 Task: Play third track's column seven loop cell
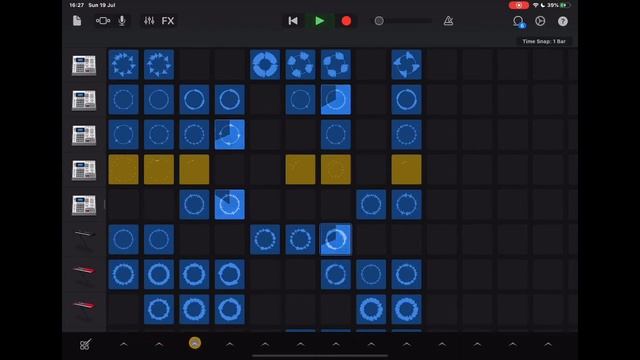(x=336, y=135)
